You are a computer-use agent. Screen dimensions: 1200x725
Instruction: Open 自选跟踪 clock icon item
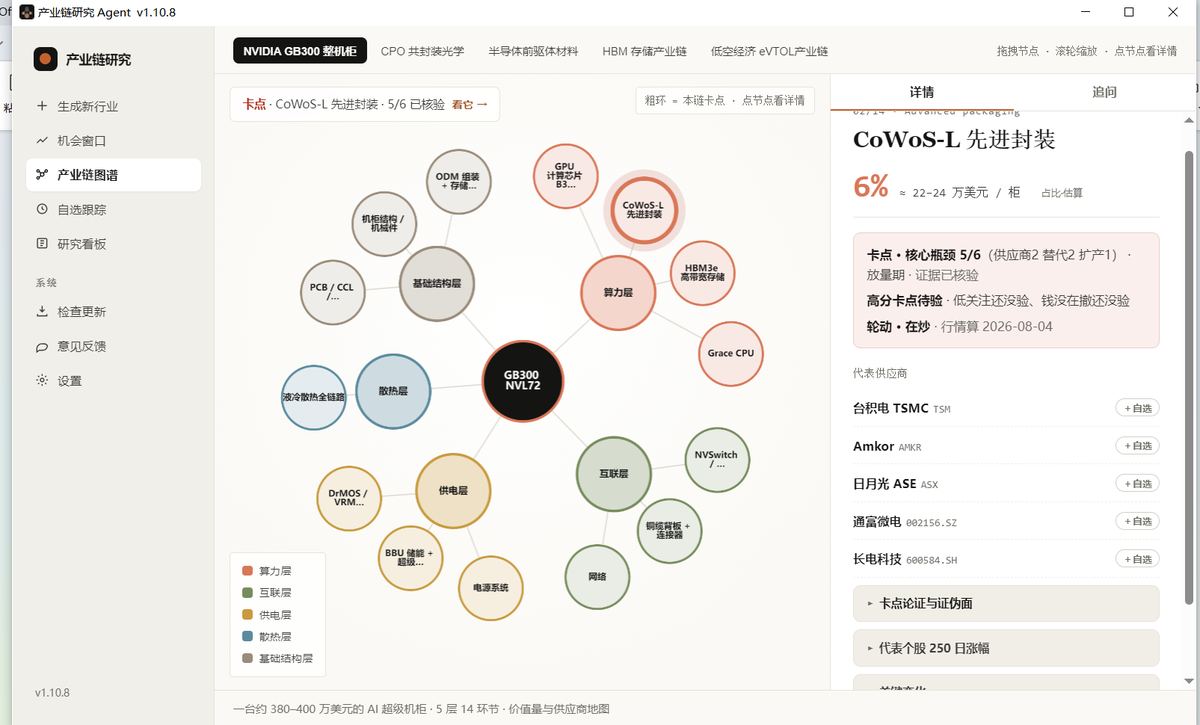[41, 210]
